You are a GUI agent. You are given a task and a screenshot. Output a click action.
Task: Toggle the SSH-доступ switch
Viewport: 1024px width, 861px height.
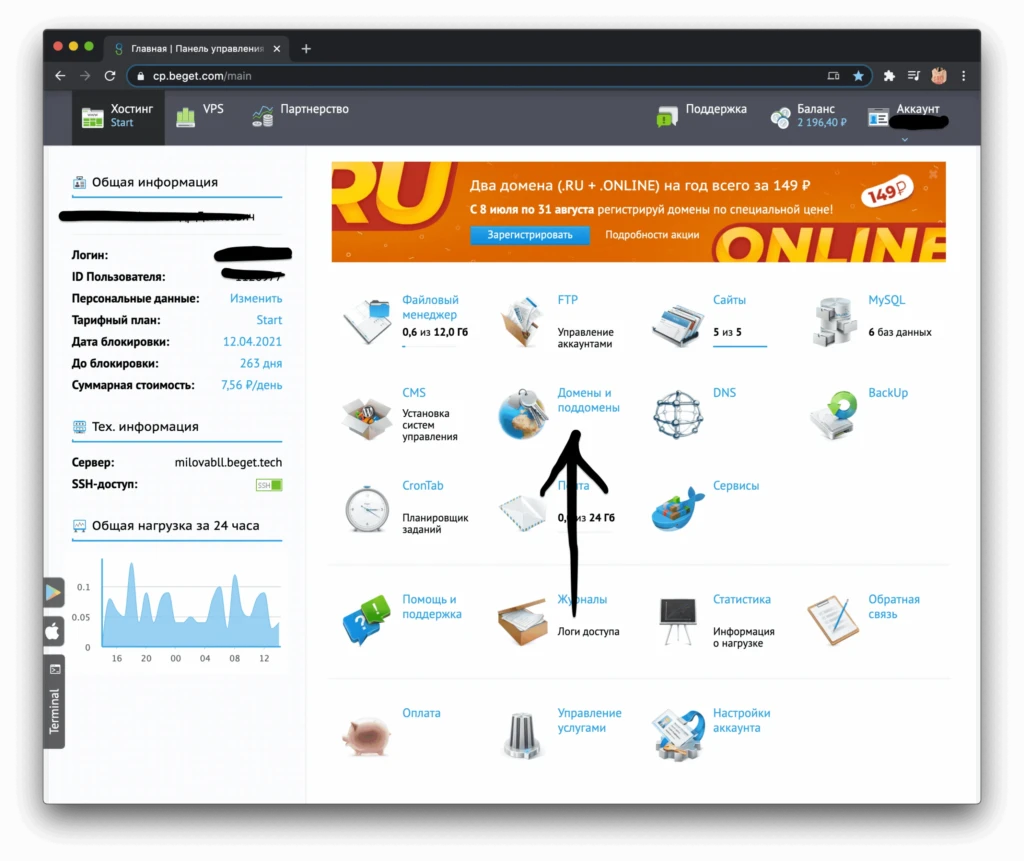click(268, 485)
